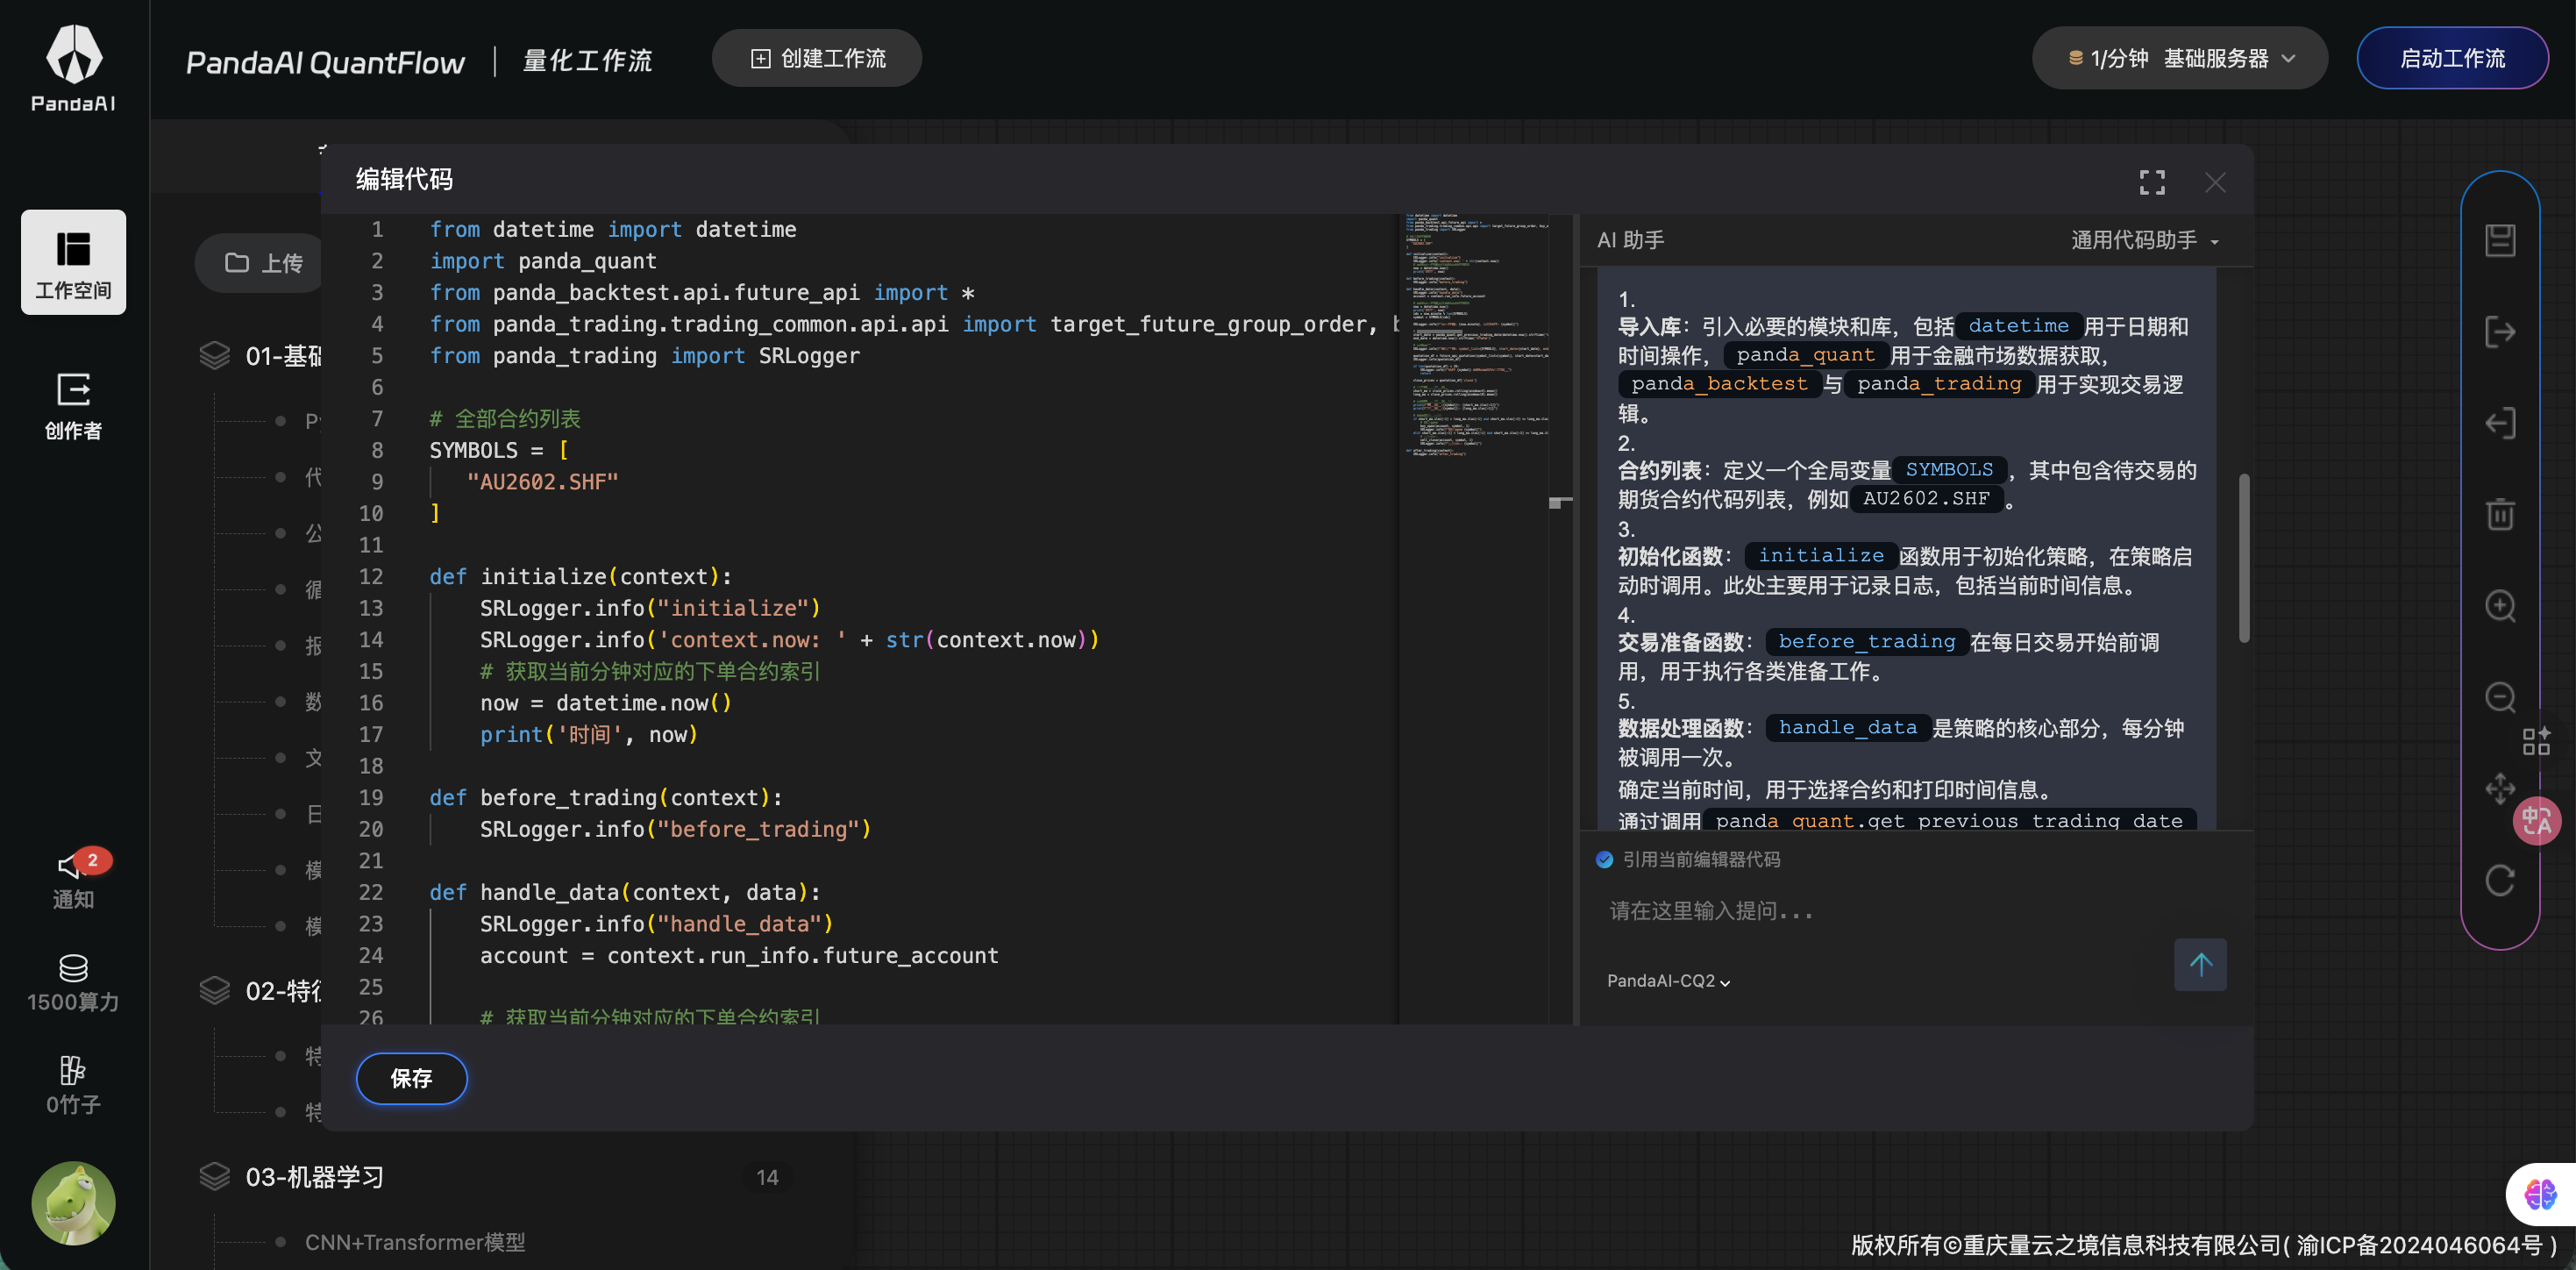The image size is (2576, 1270).
Task: Send the AI assistant prompt with arrow button
Action: 2200,964
